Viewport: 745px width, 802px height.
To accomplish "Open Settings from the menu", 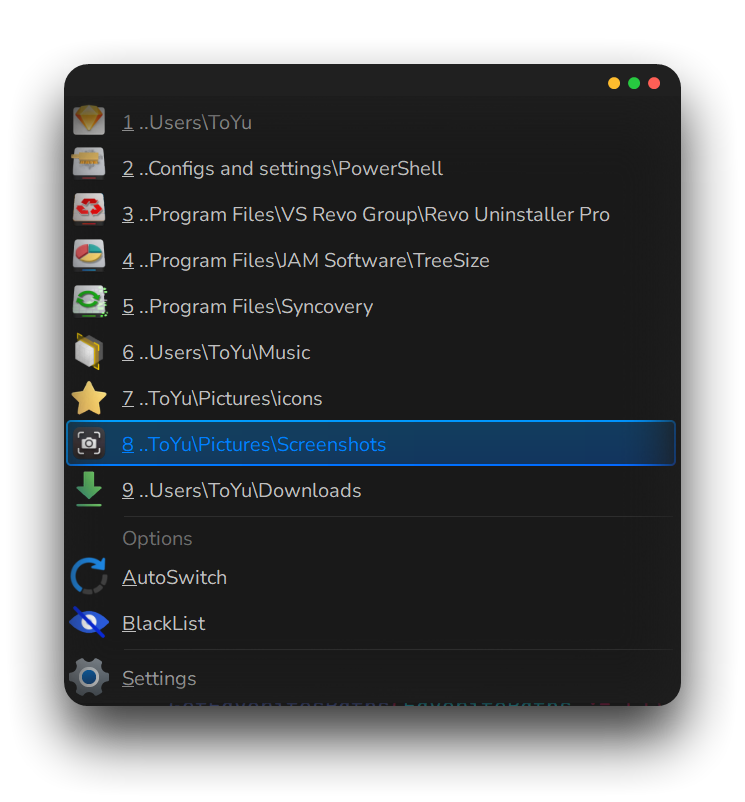I will (x=159, y=679).
